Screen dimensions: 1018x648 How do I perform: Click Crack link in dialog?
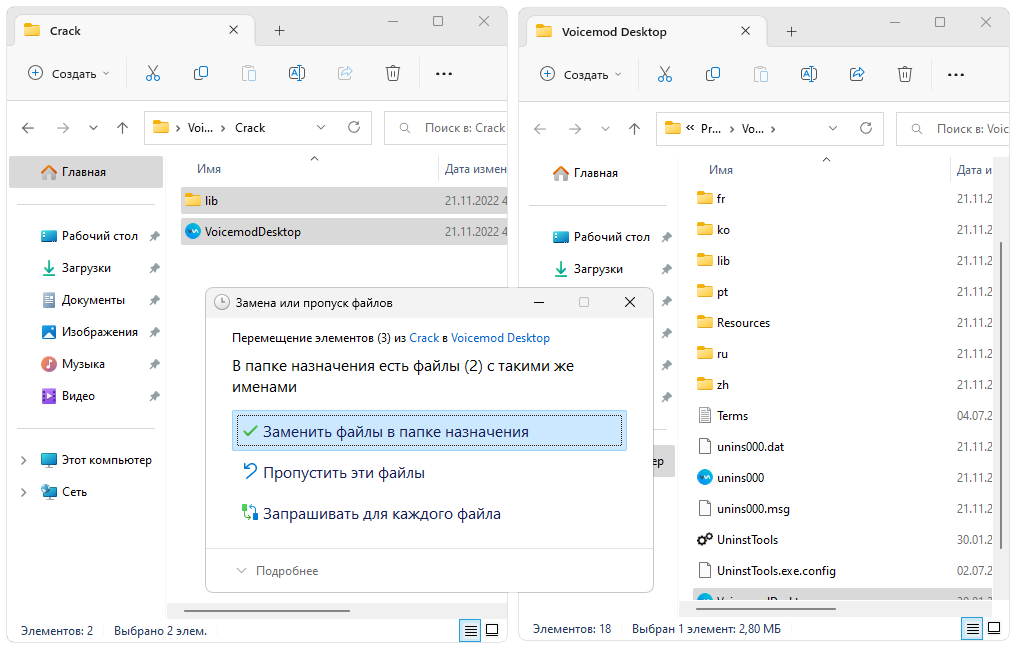coord(424,338)
